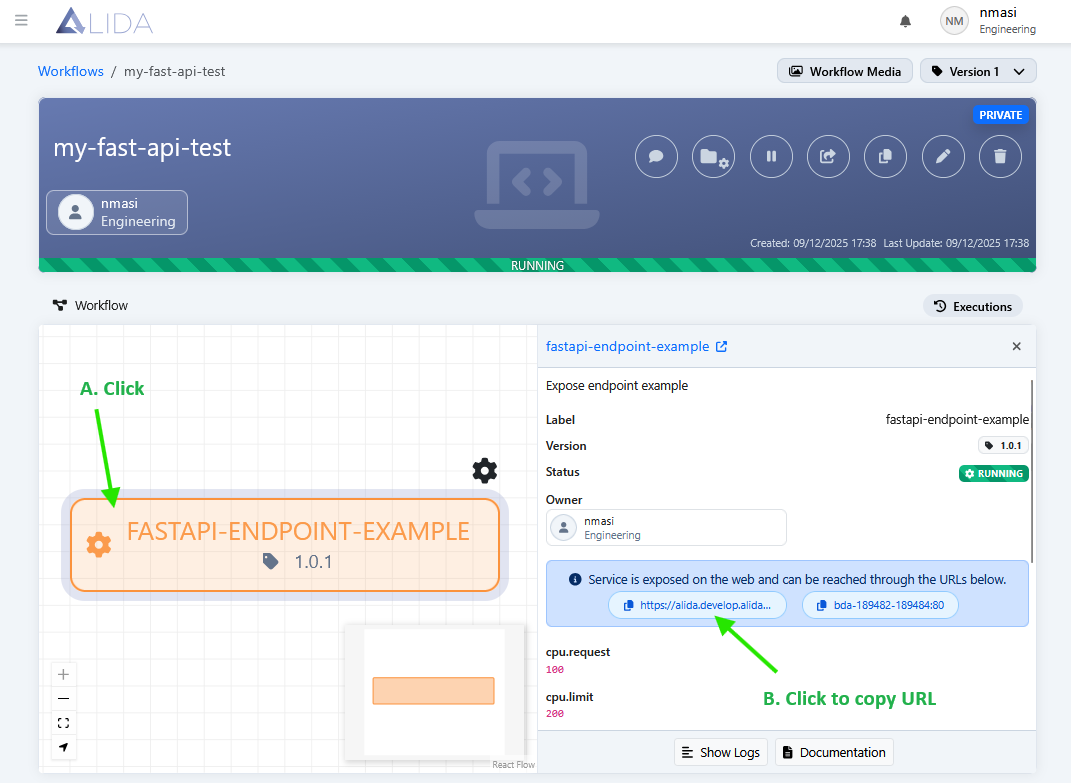Select the FASTAPI-ENDPOINT-EXAMPLE node
The image size is (1071, 783).
coord(285,545)
